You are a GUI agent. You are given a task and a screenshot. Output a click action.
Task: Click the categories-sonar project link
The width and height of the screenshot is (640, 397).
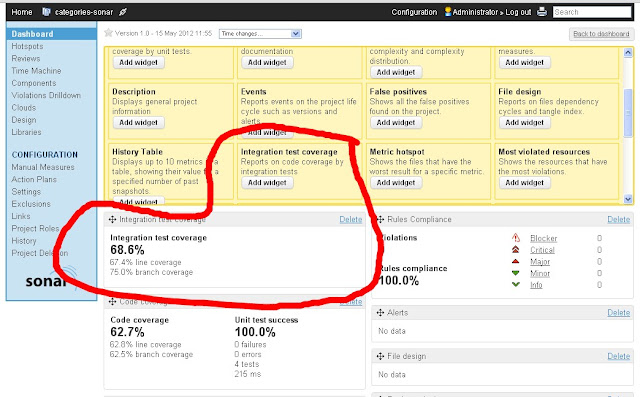[x=84, y=12]
